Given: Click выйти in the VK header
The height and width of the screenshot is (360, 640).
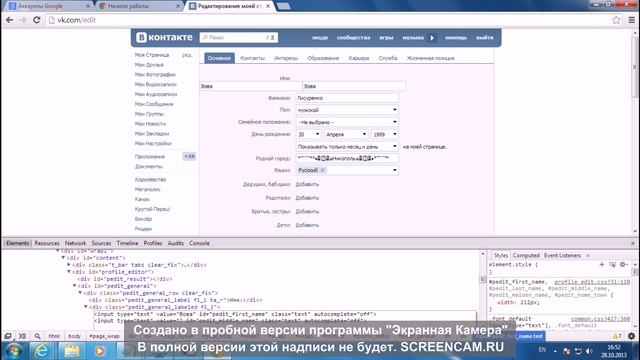Looking at the screenshot, I should [484, 38].
